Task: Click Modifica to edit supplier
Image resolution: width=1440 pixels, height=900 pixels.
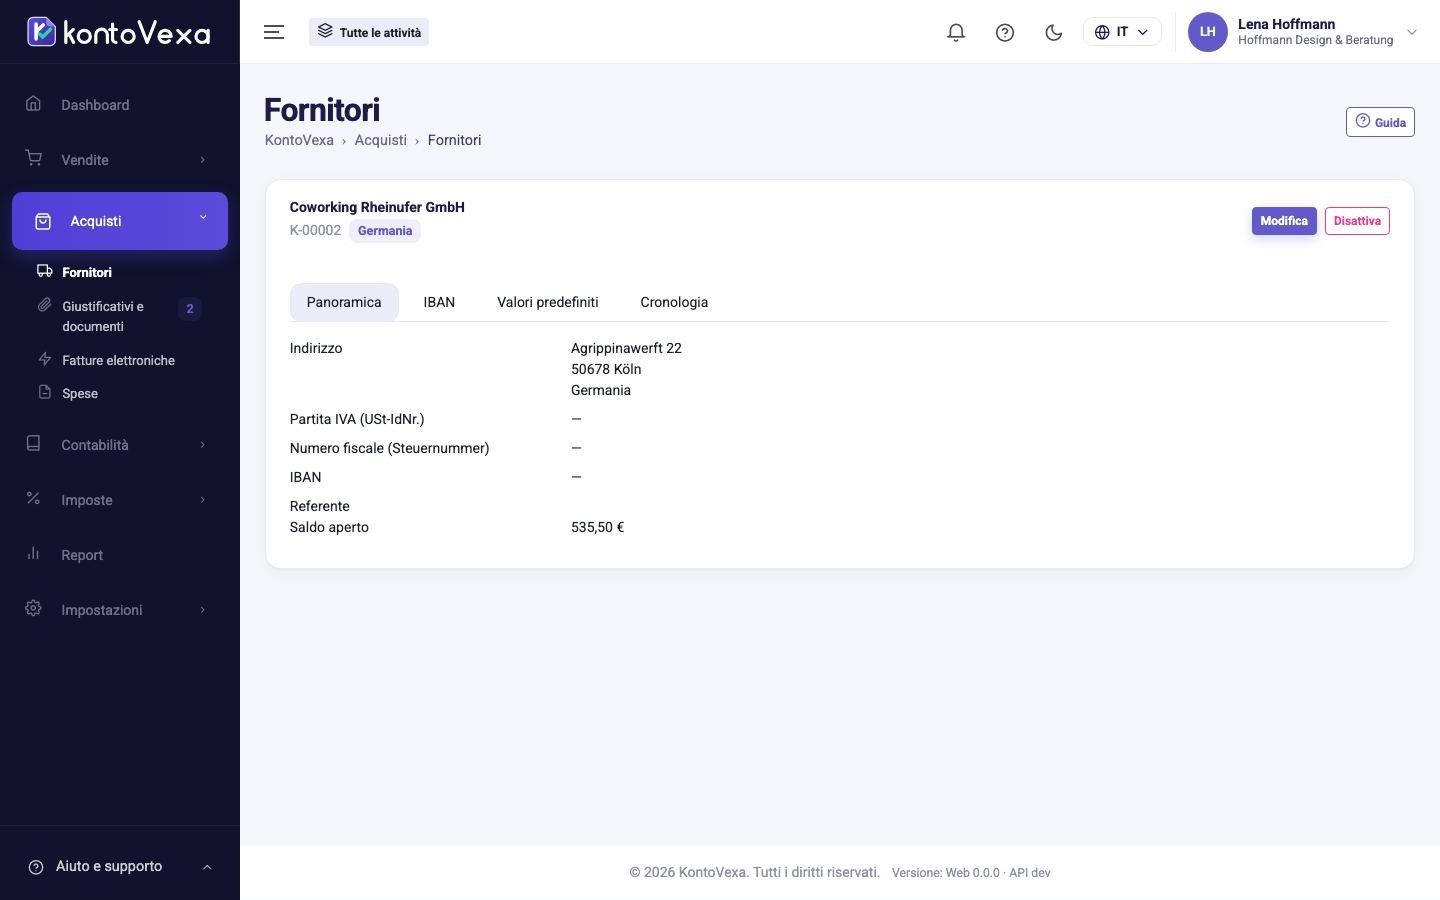Action: coord(1284,221)
